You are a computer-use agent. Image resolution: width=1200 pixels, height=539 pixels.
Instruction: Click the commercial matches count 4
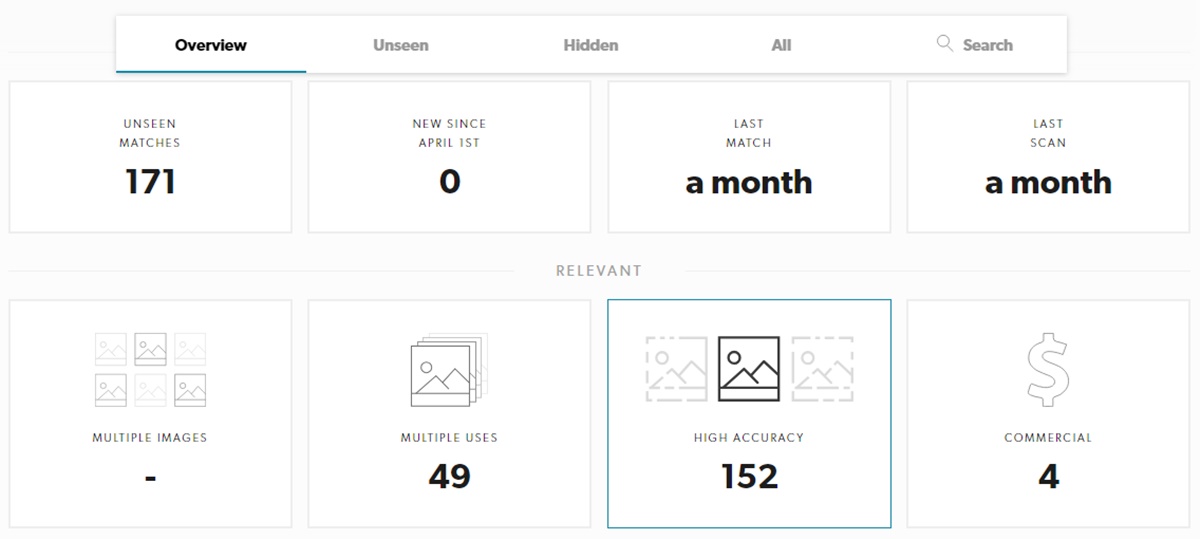[1048, 476]
